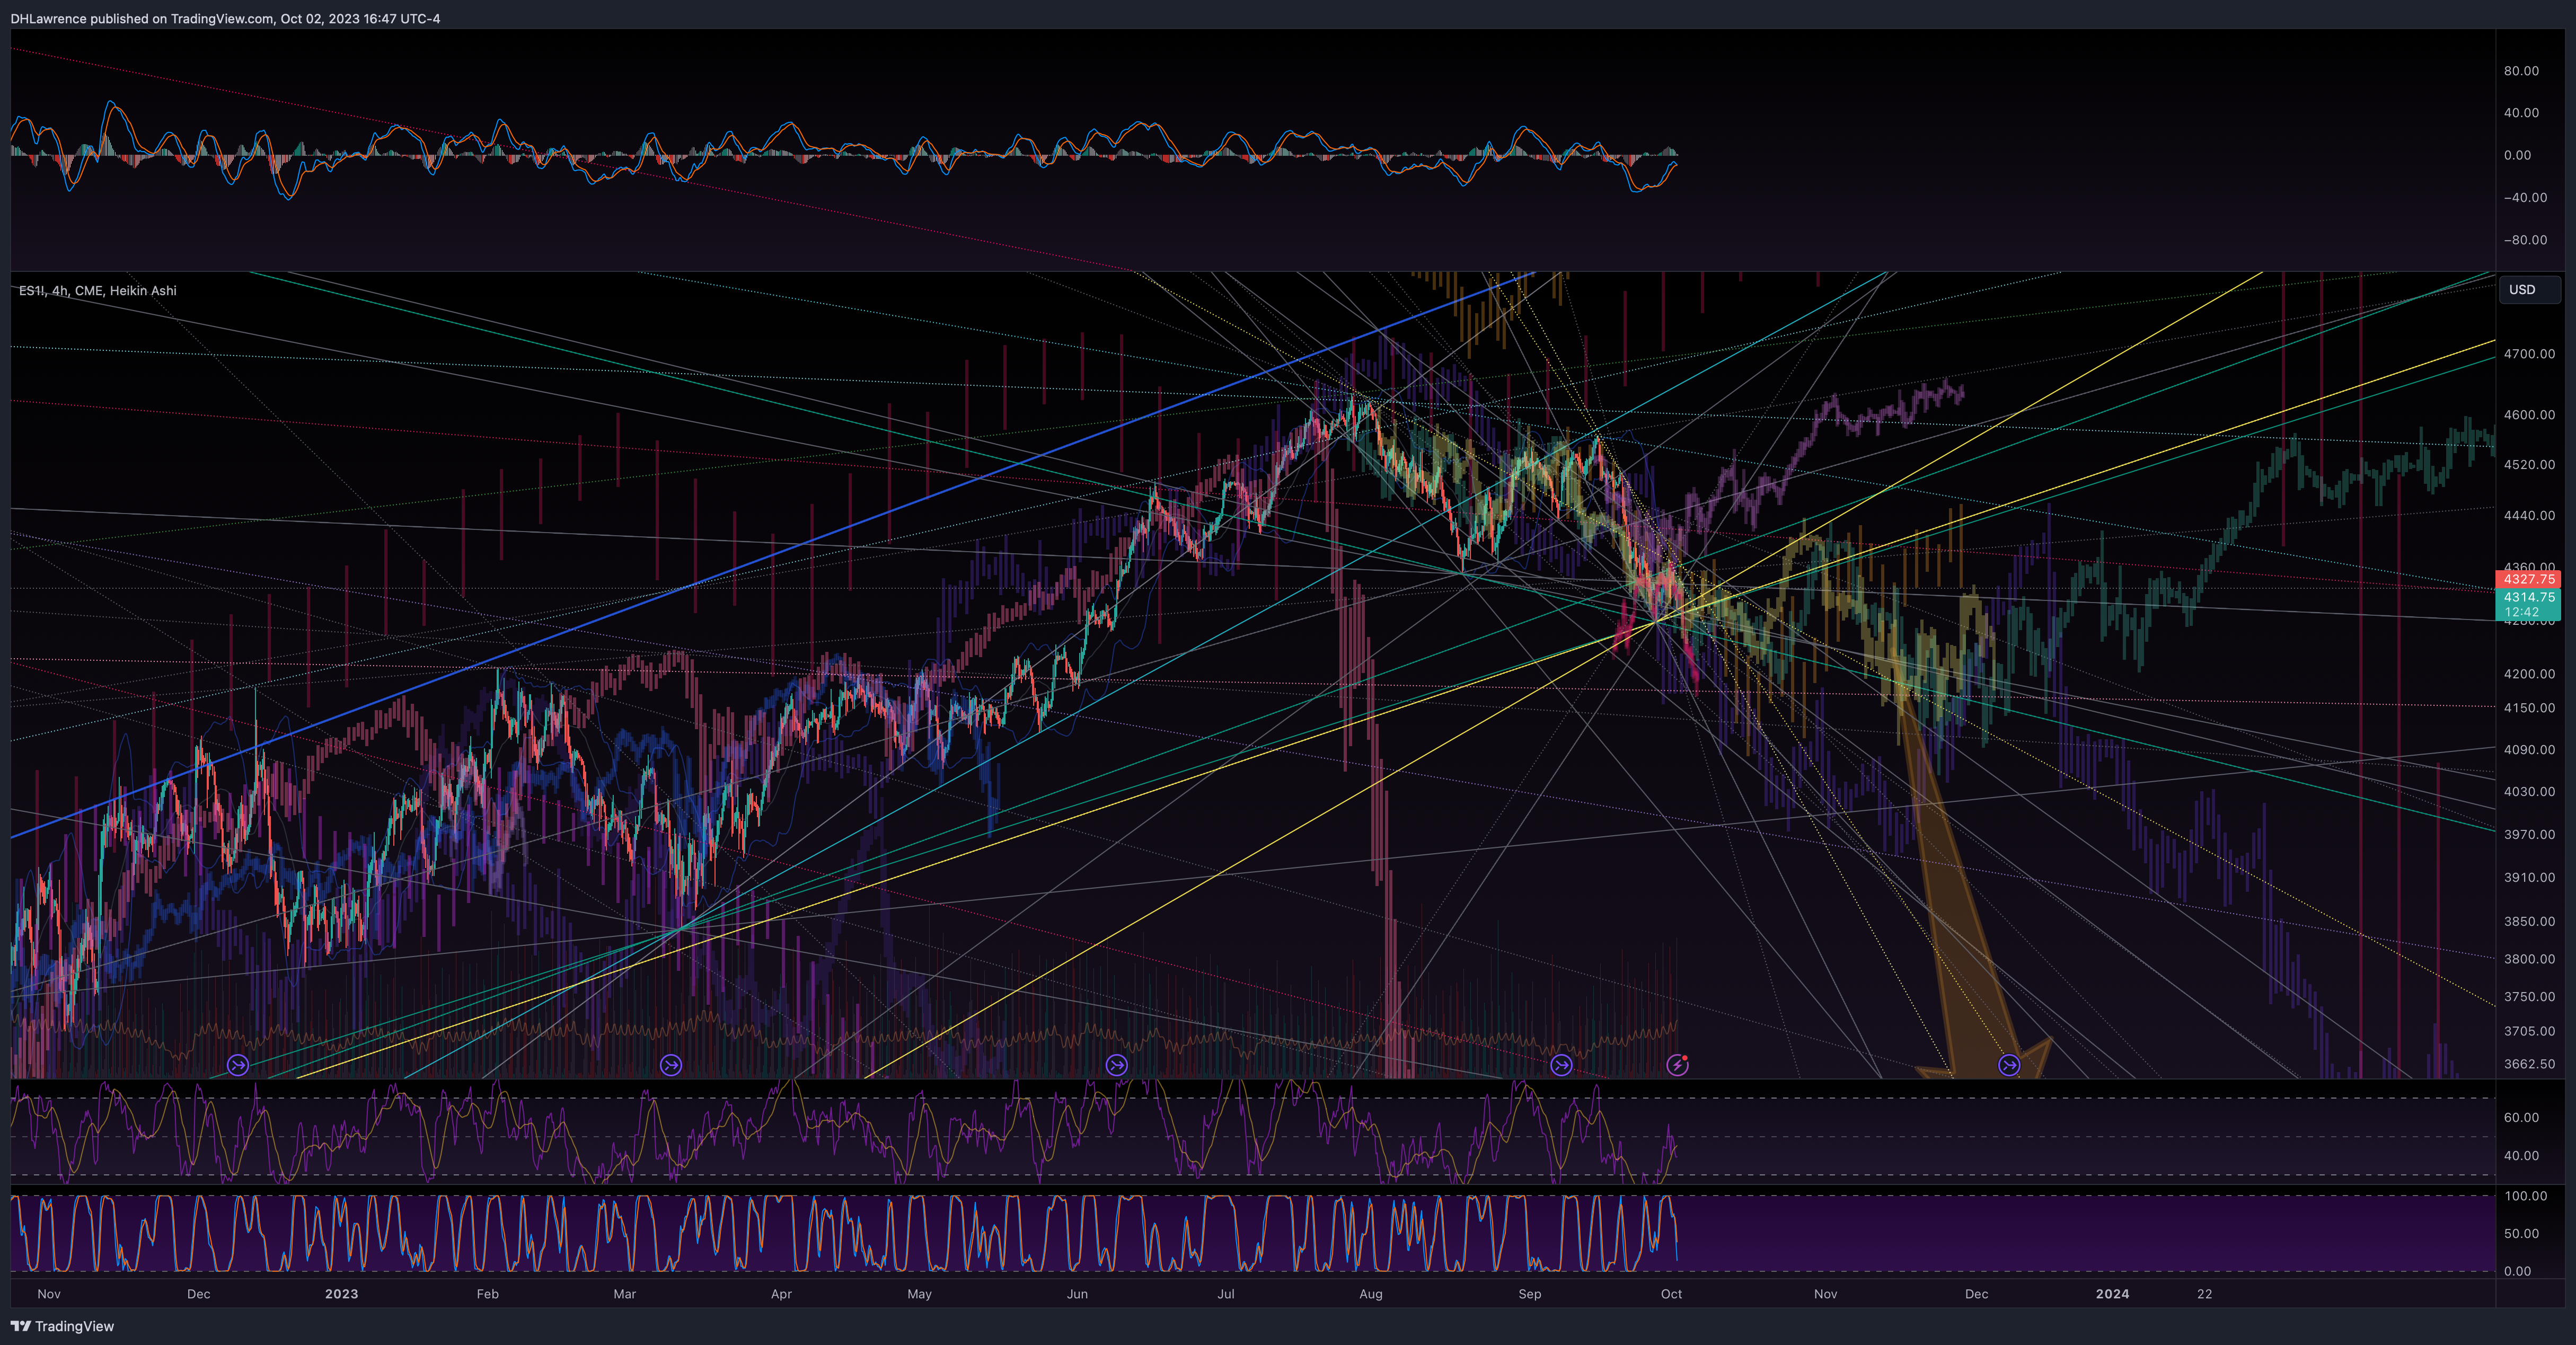The image size is (2576, 1345).
Task: Click the 22 date label on time axis
Action: click(2204, 1294)
